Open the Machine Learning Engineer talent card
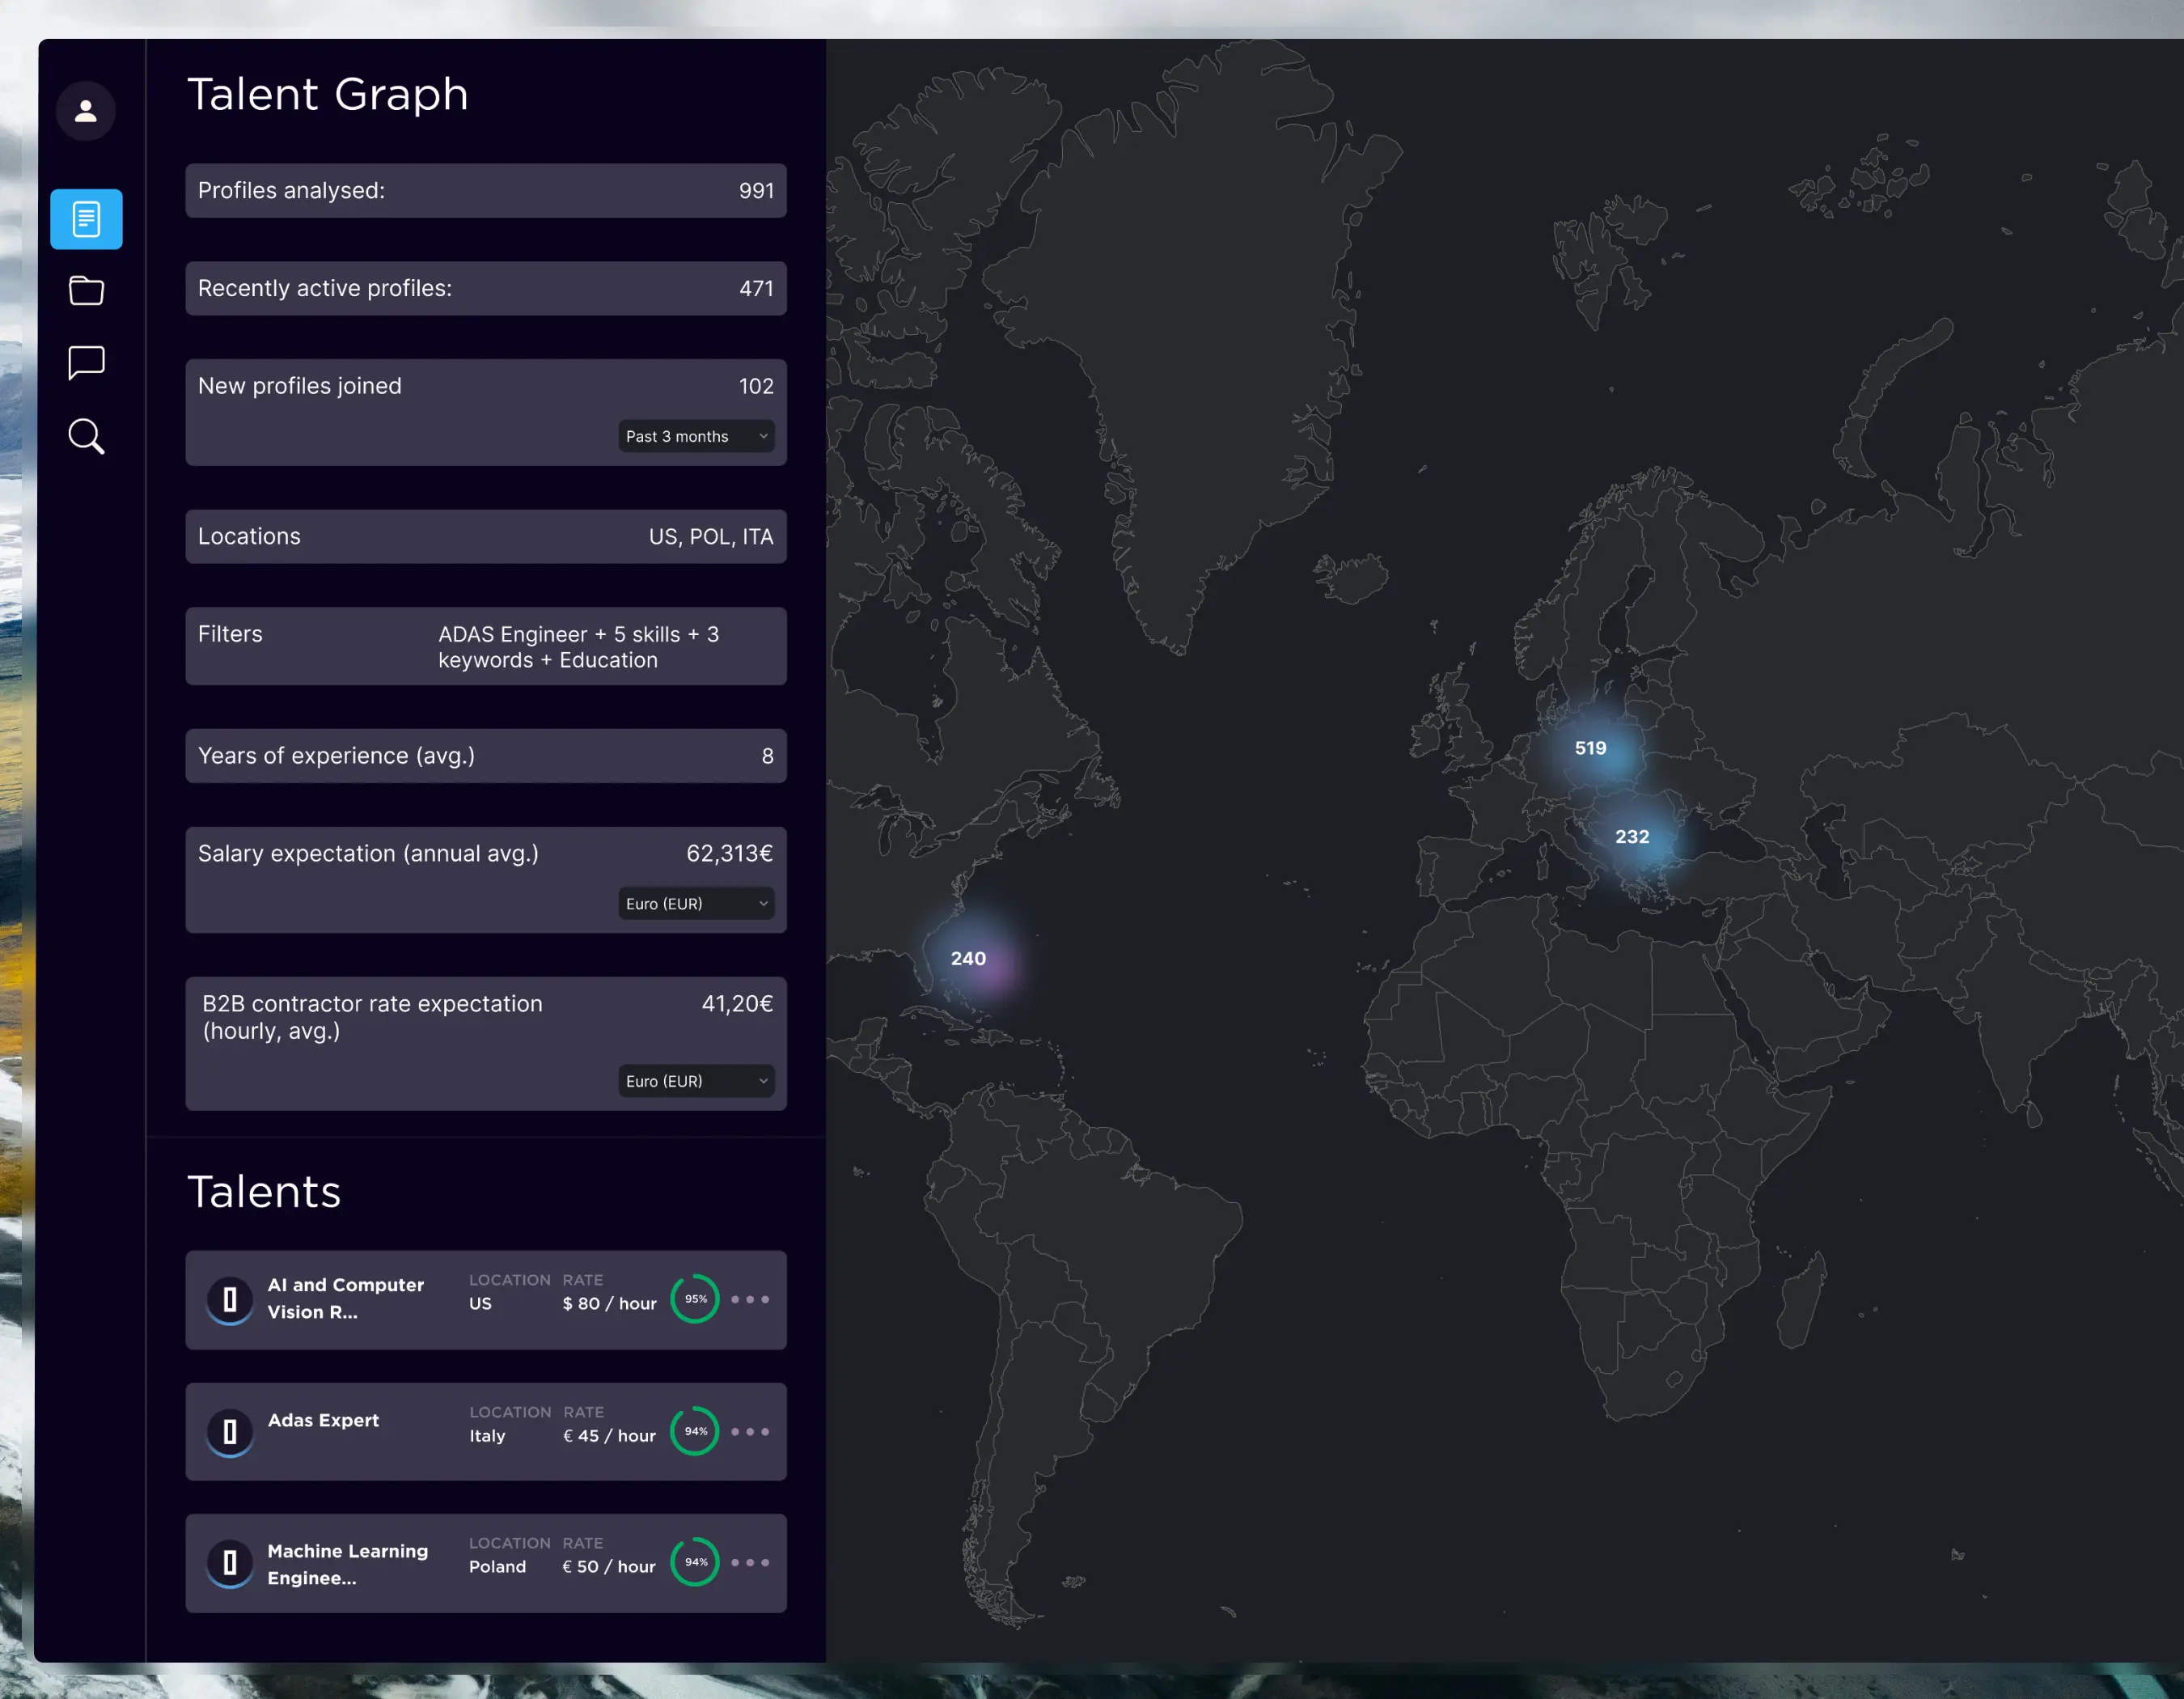 [x=347, y=1564]
